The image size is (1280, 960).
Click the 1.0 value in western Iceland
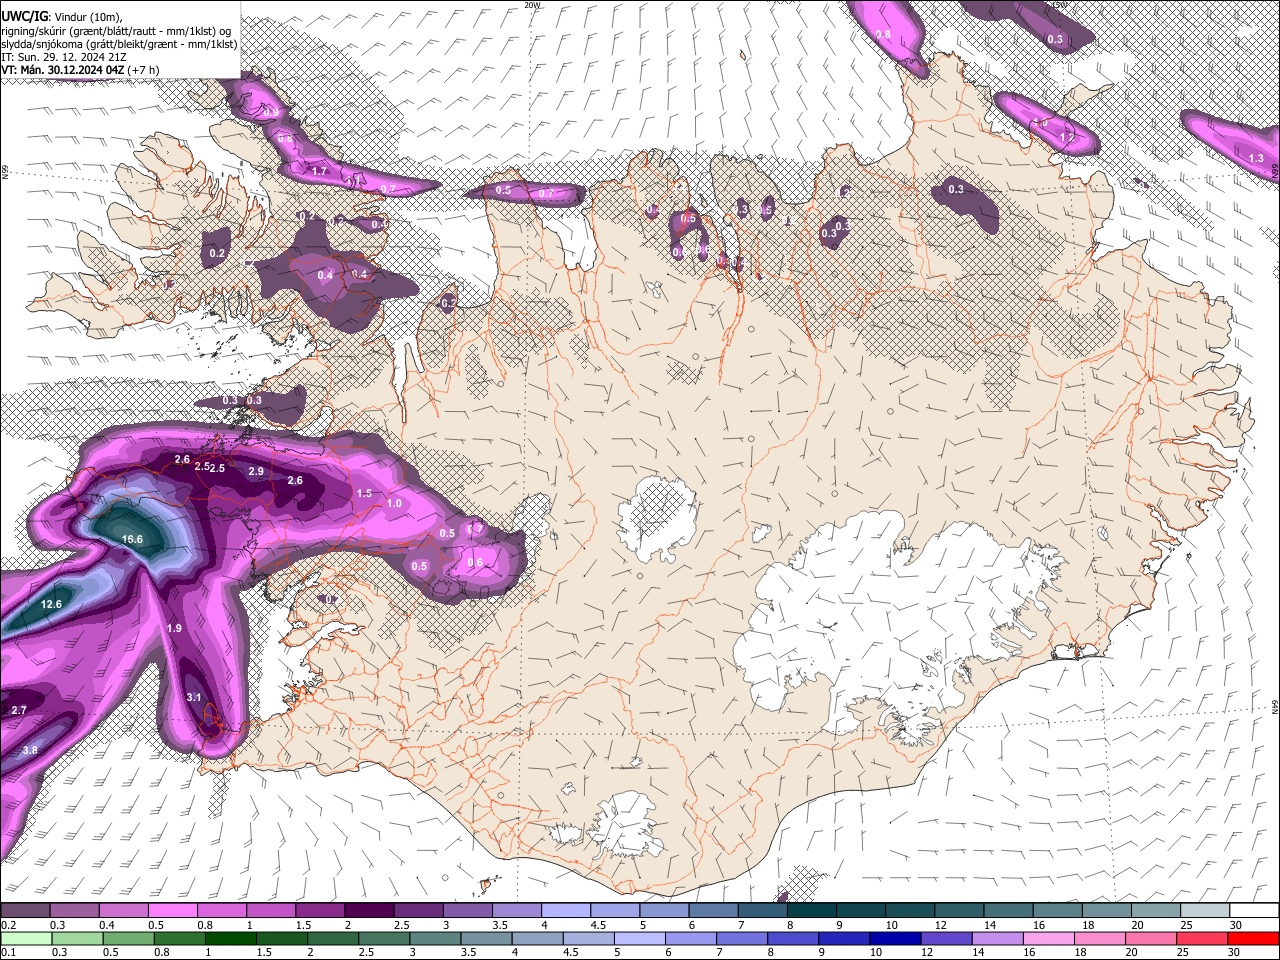click(x=394, y=503)
